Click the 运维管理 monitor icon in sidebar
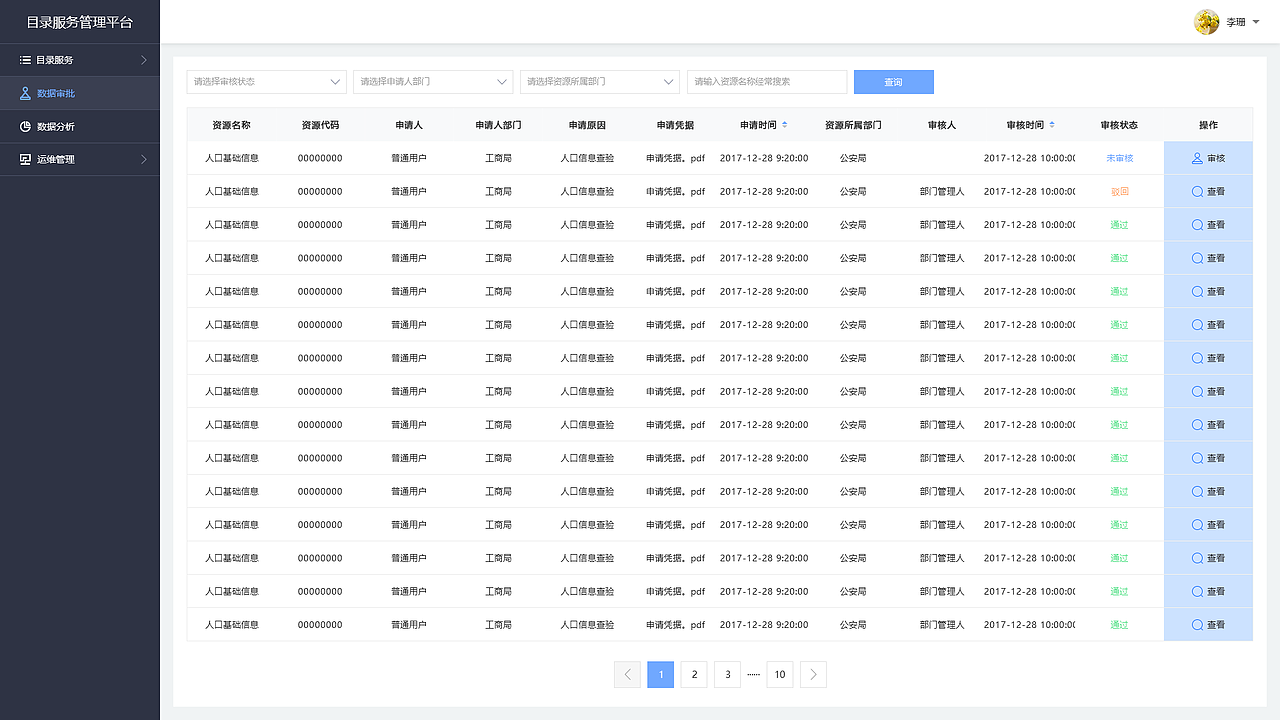 26,159
